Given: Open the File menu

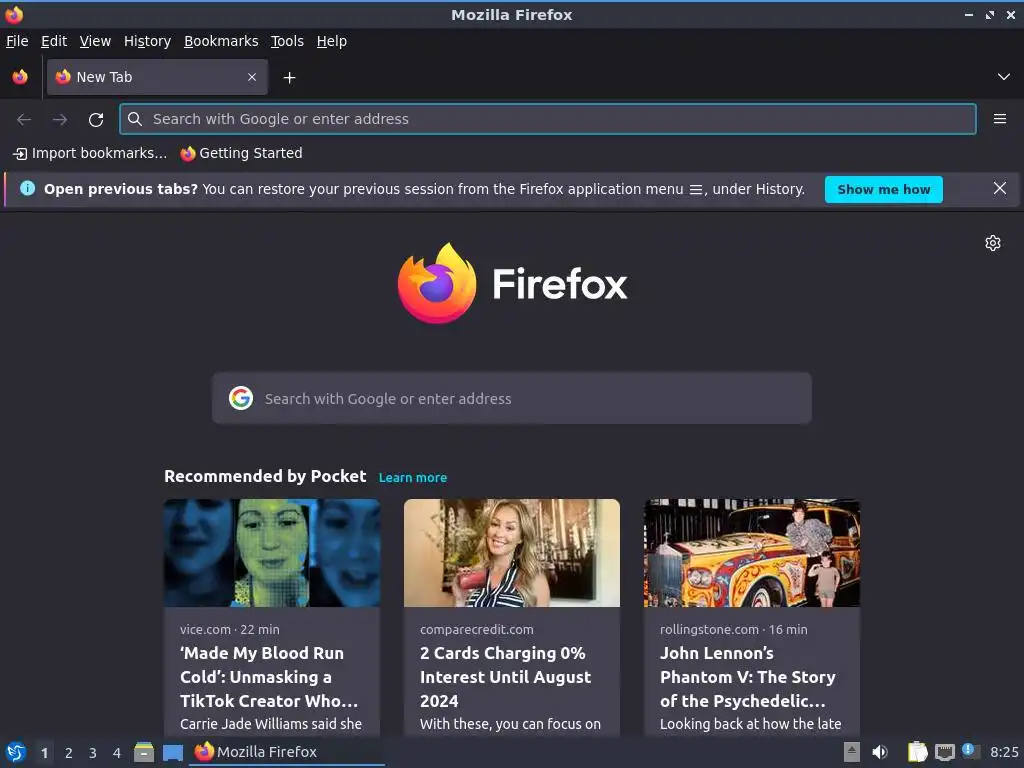Looking at the screenshot, I should pyautogui.click(x=17, y=41).
